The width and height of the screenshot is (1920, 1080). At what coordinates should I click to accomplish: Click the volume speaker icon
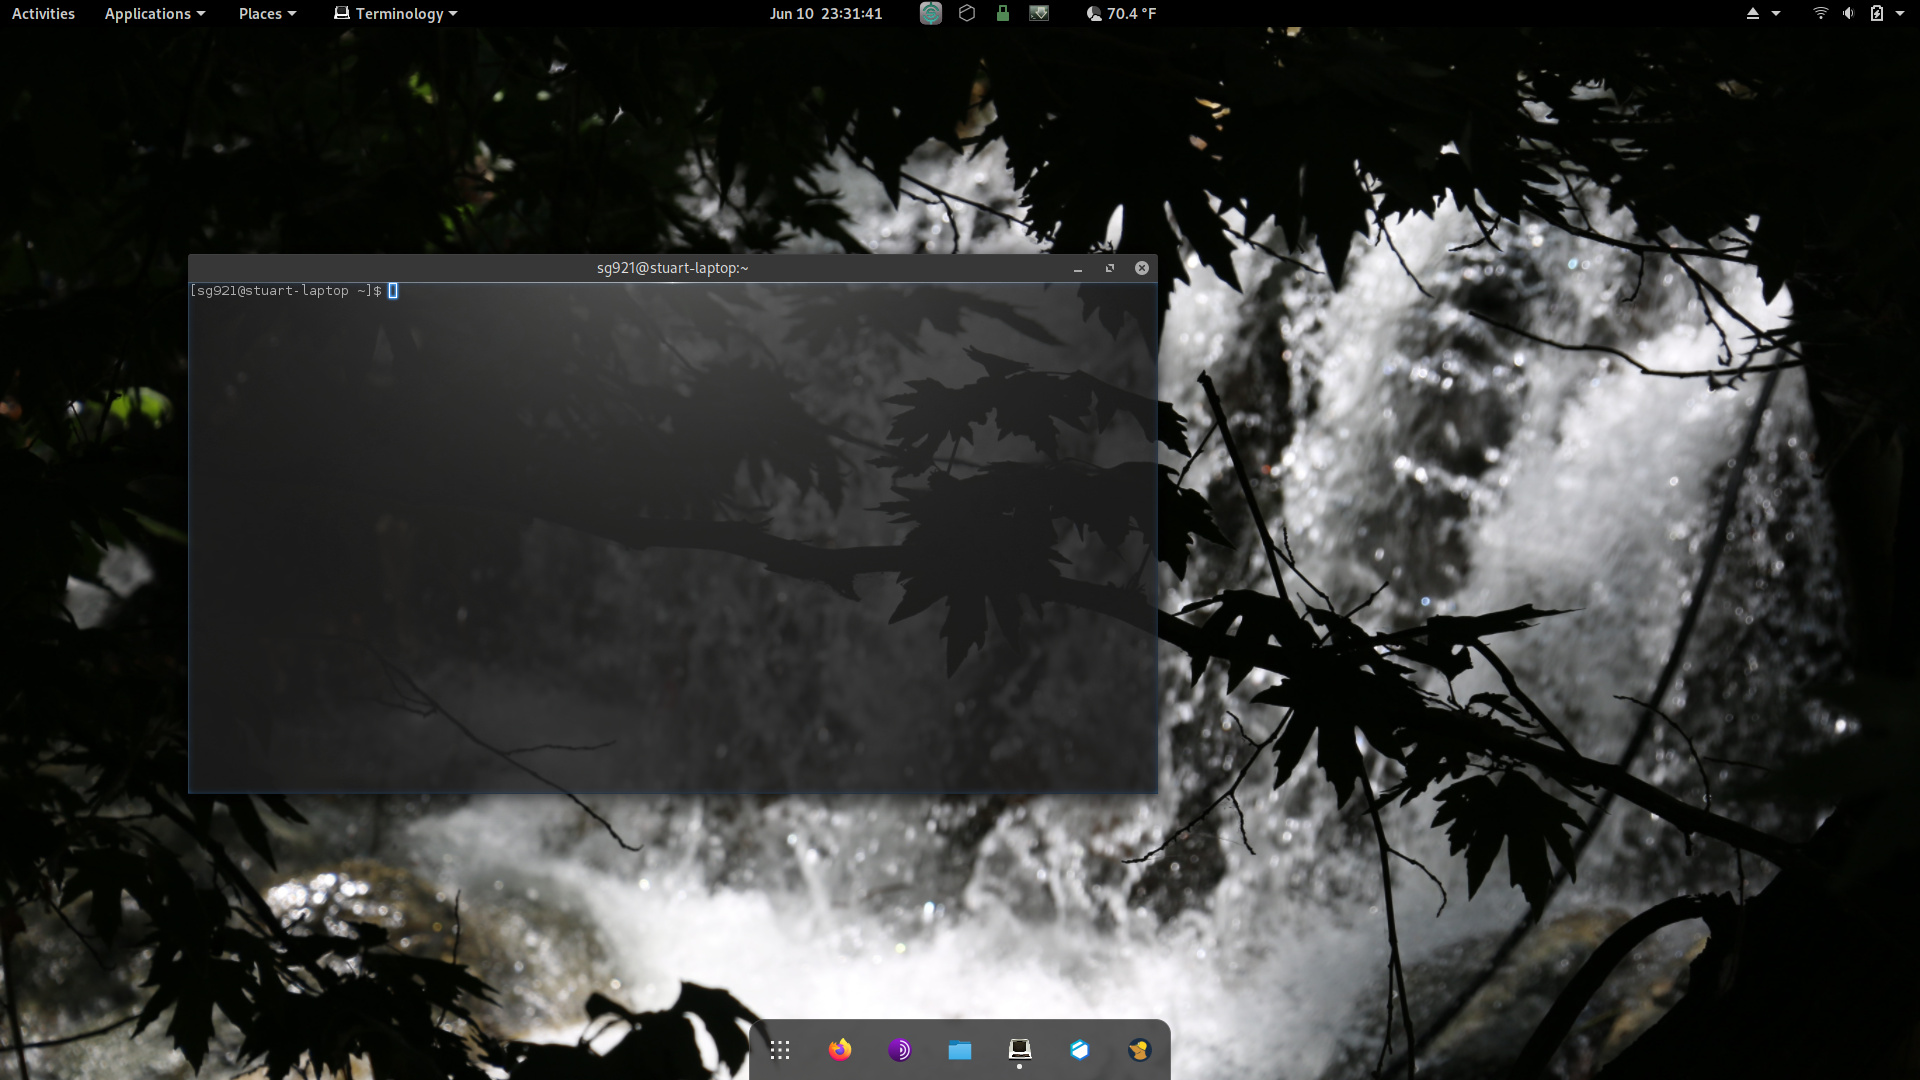(x=1849, y=14)
